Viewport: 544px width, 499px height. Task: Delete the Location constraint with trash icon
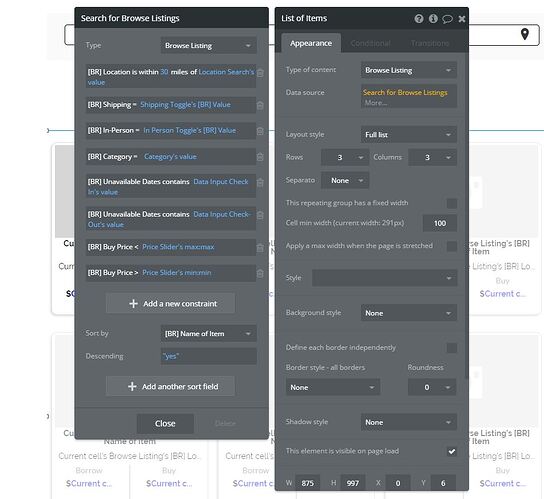click(260, 73)
